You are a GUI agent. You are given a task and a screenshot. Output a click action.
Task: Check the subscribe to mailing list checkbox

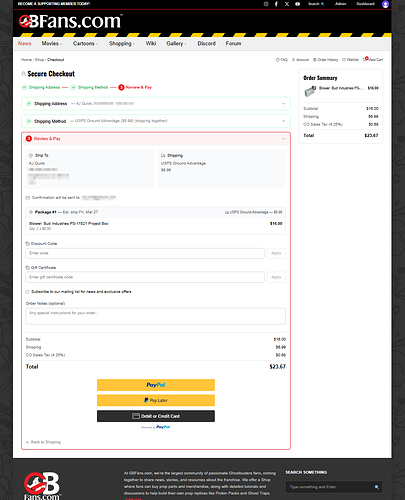pyautogui.click(x=27, y=292)
